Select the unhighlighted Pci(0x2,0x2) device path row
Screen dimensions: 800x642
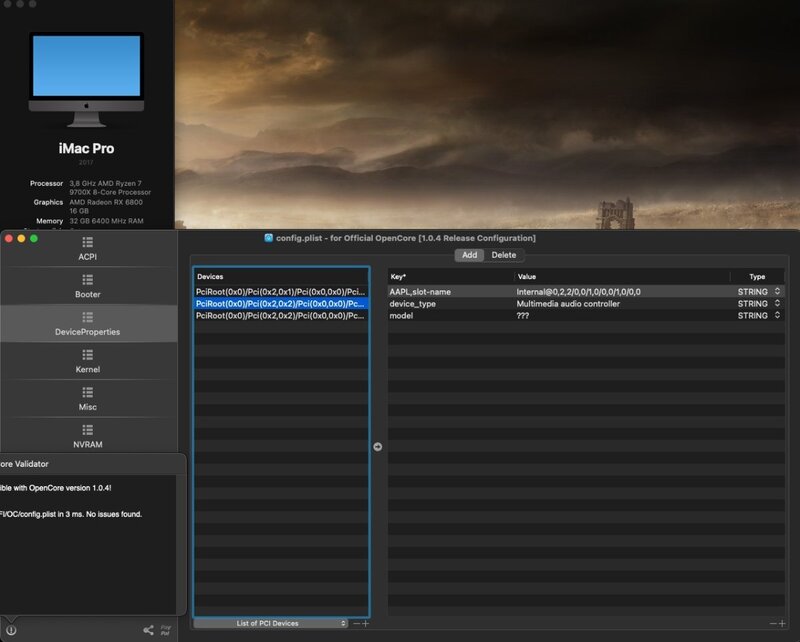pos(281,315)
